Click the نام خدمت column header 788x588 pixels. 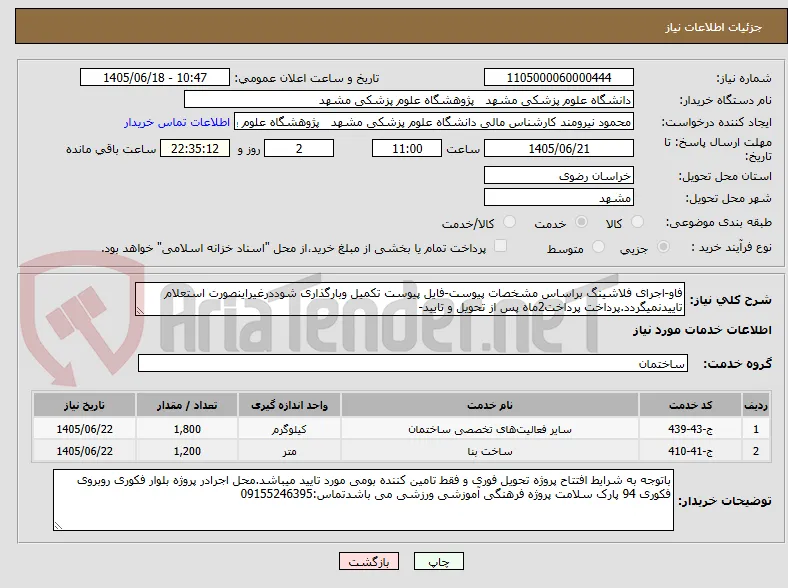(x=490, y=405)
